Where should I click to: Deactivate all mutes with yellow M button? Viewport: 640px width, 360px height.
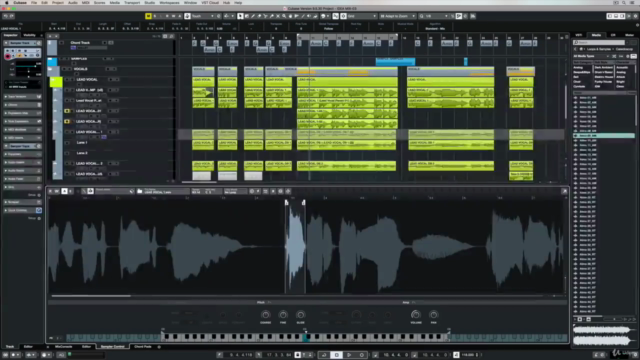[148, 16]
